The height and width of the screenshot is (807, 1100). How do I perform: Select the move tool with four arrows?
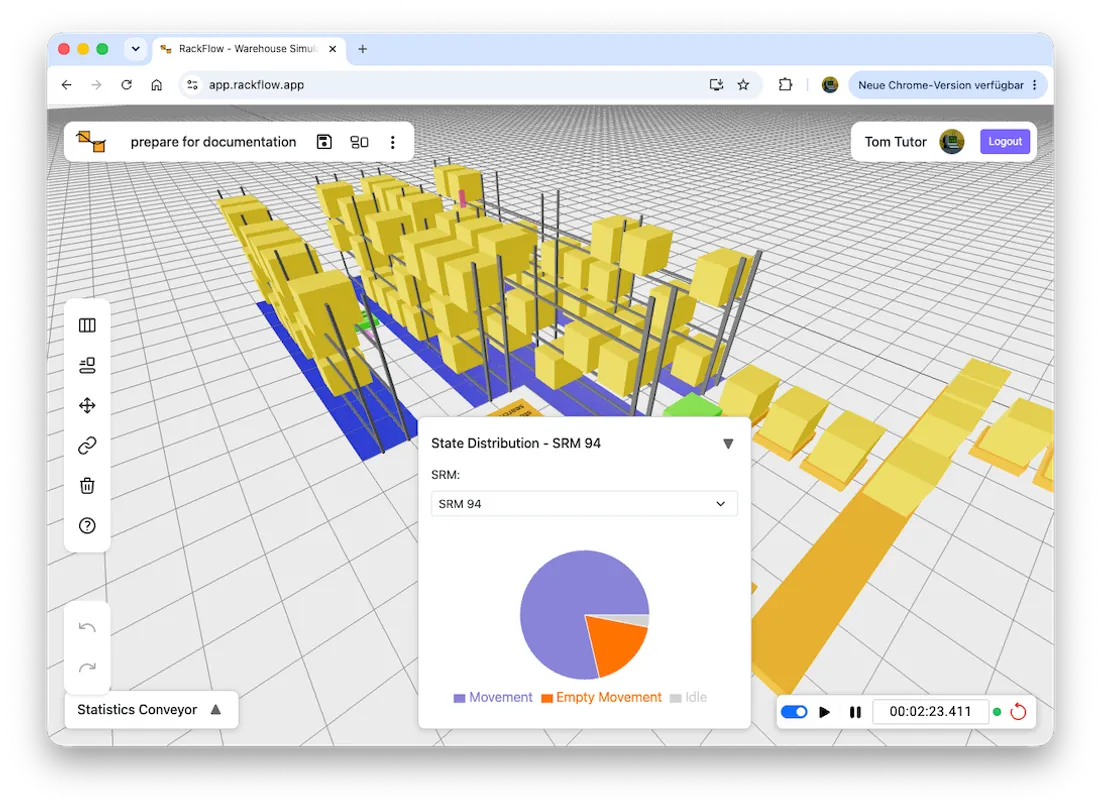(x=87, y=405)
